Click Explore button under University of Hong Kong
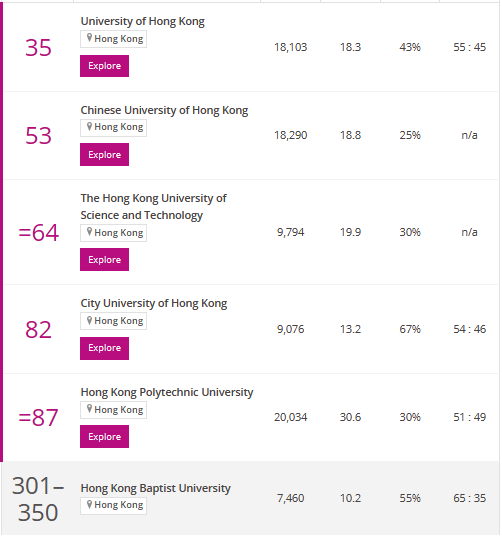Screen dimensions: 502x541 pos(105,66)
